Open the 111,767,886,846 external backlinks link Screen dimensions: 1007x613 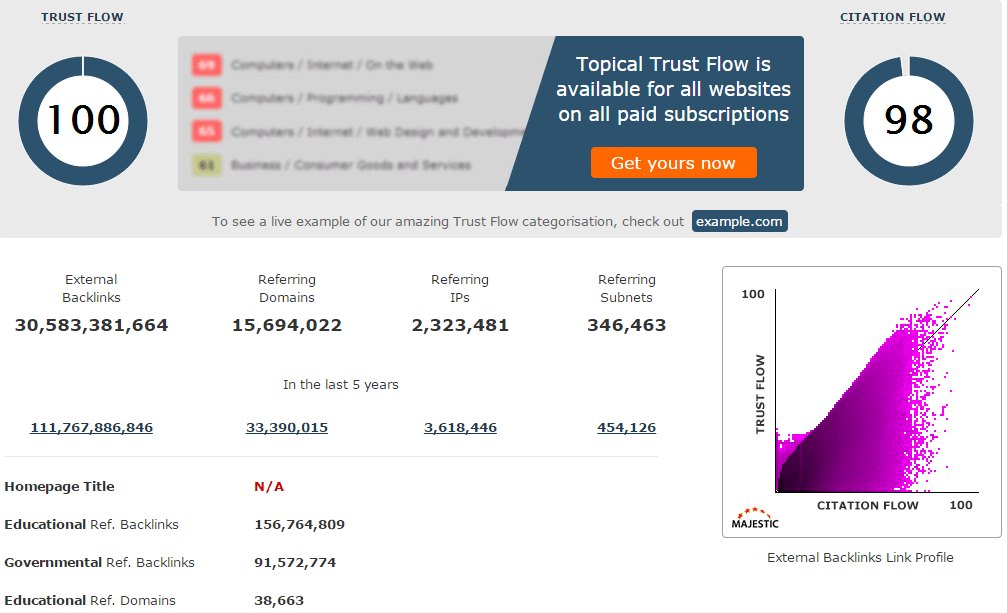coord(91,427)
